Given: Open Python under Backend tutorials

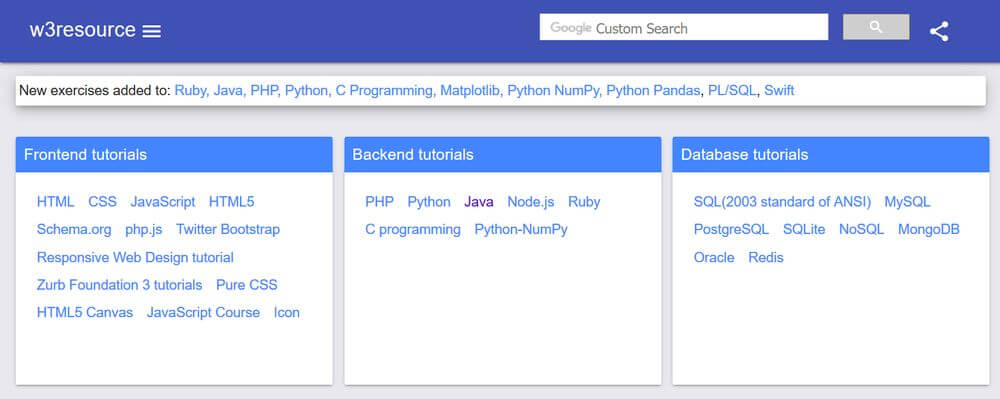Looking at the screenshot, I should pyautogui.click(x=429, y=202).
